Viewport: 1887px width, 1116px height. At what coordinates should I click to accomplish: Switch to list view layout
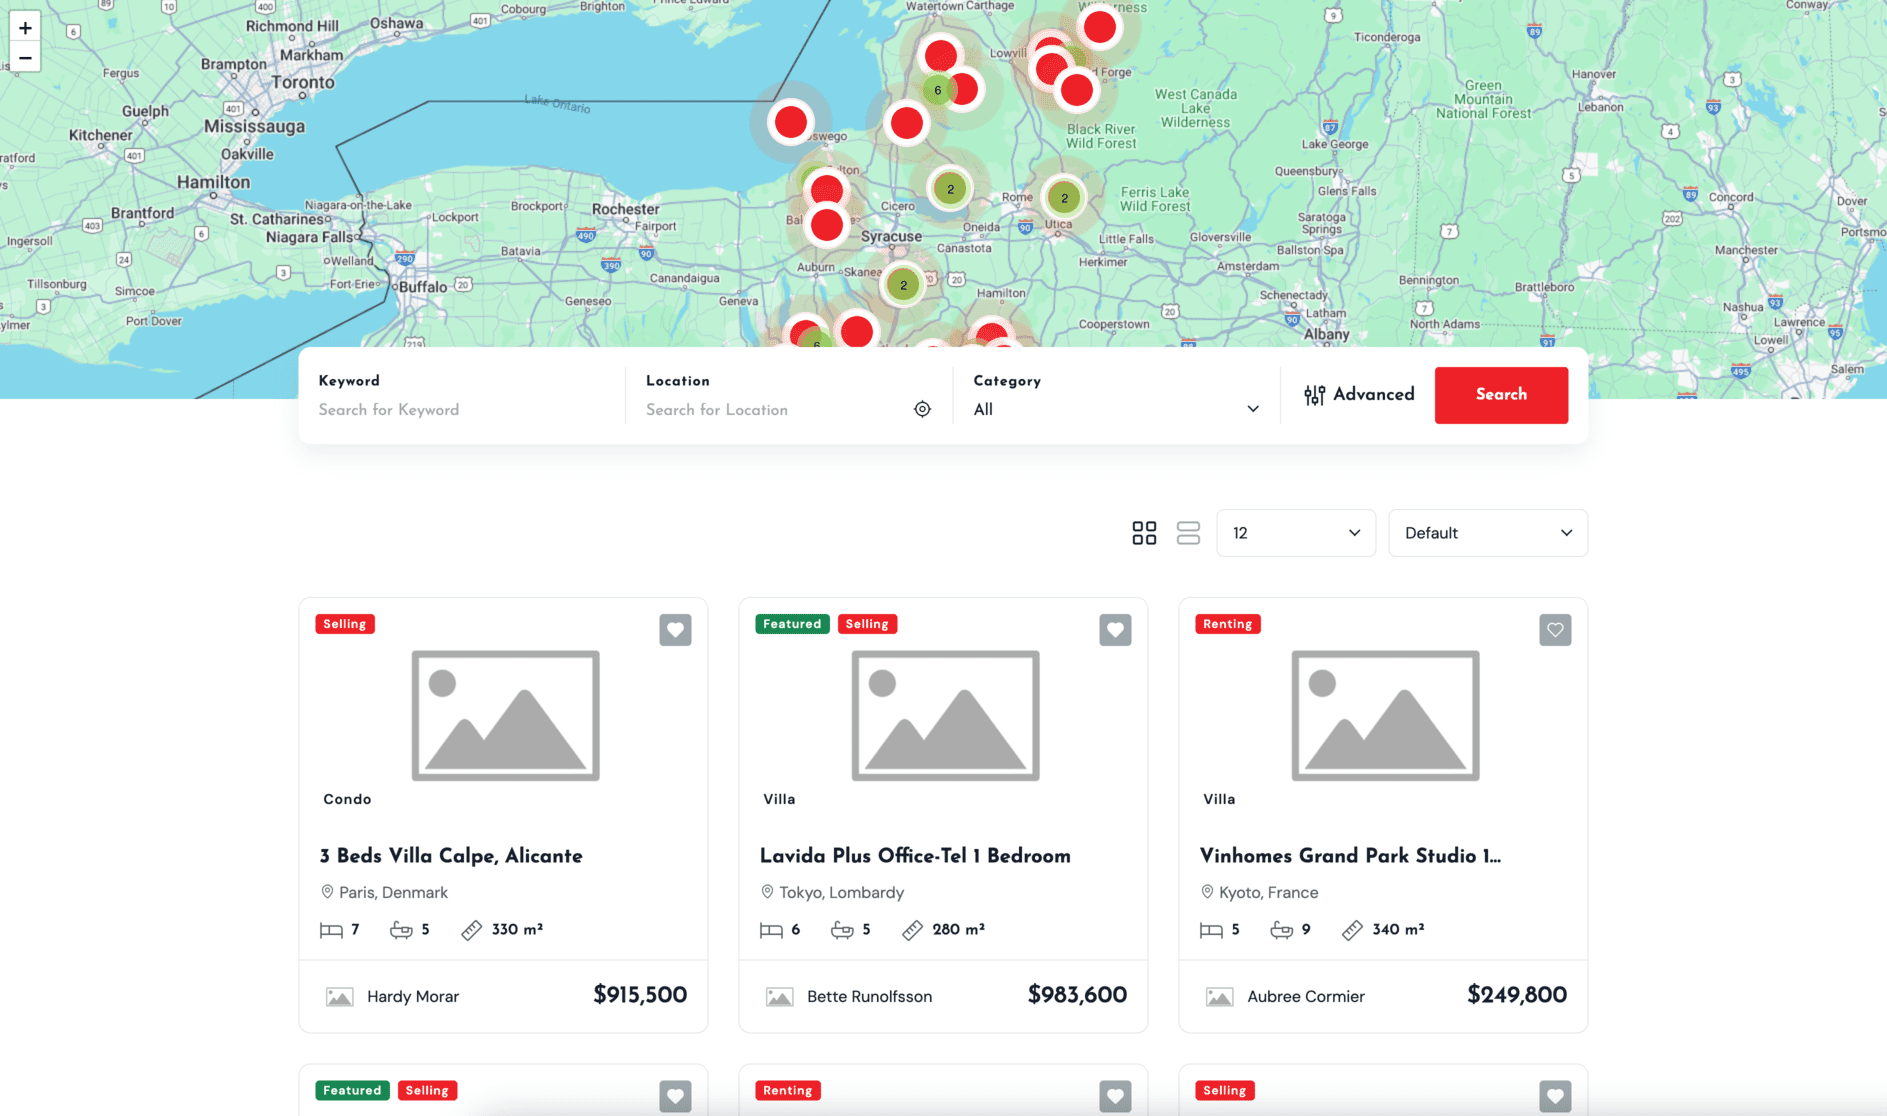click(1188, 533)
